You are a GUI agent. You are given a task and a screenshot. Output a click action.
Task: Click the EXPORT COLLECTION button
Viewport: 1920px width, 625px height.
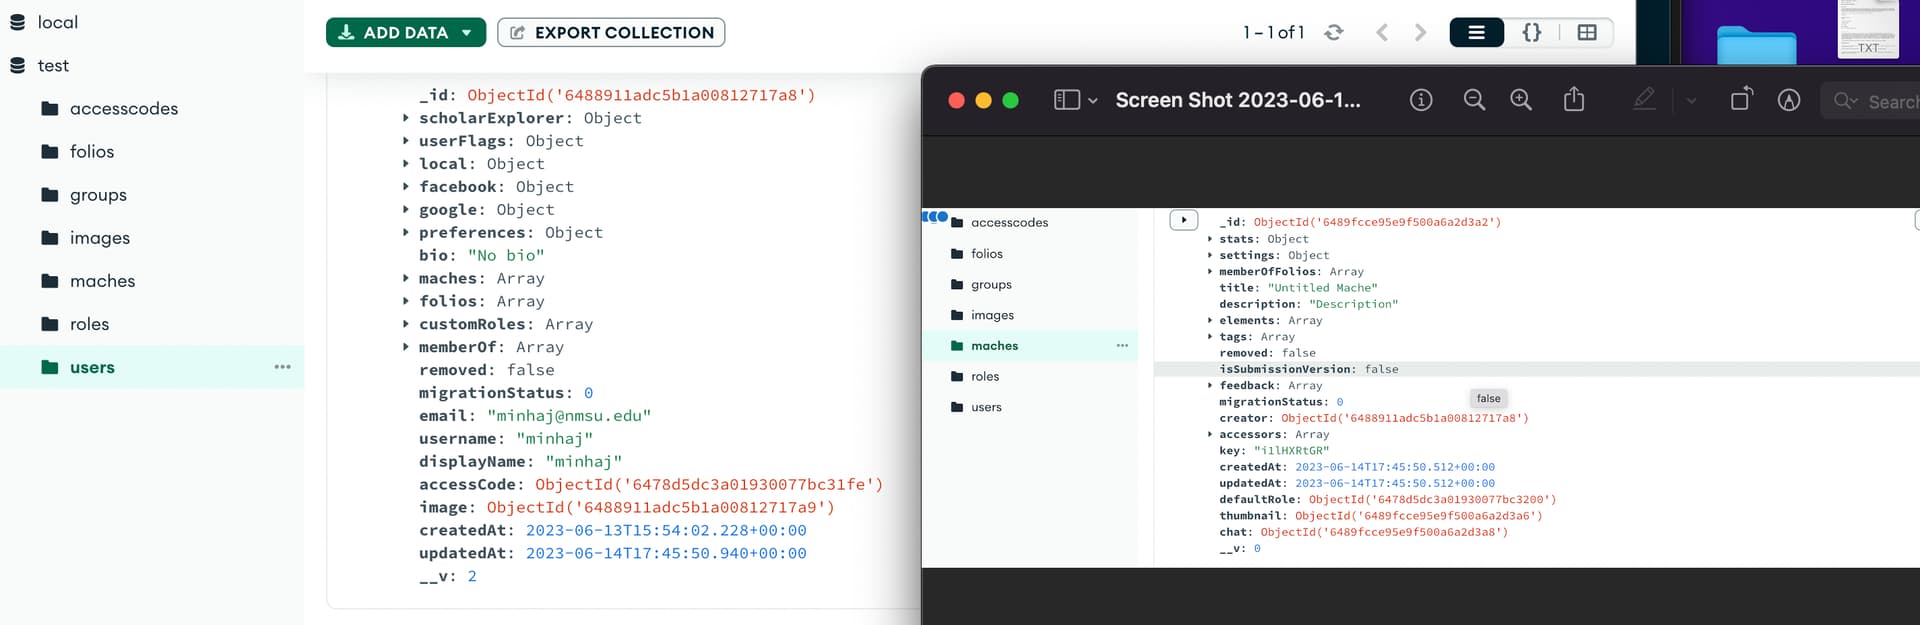611,33
